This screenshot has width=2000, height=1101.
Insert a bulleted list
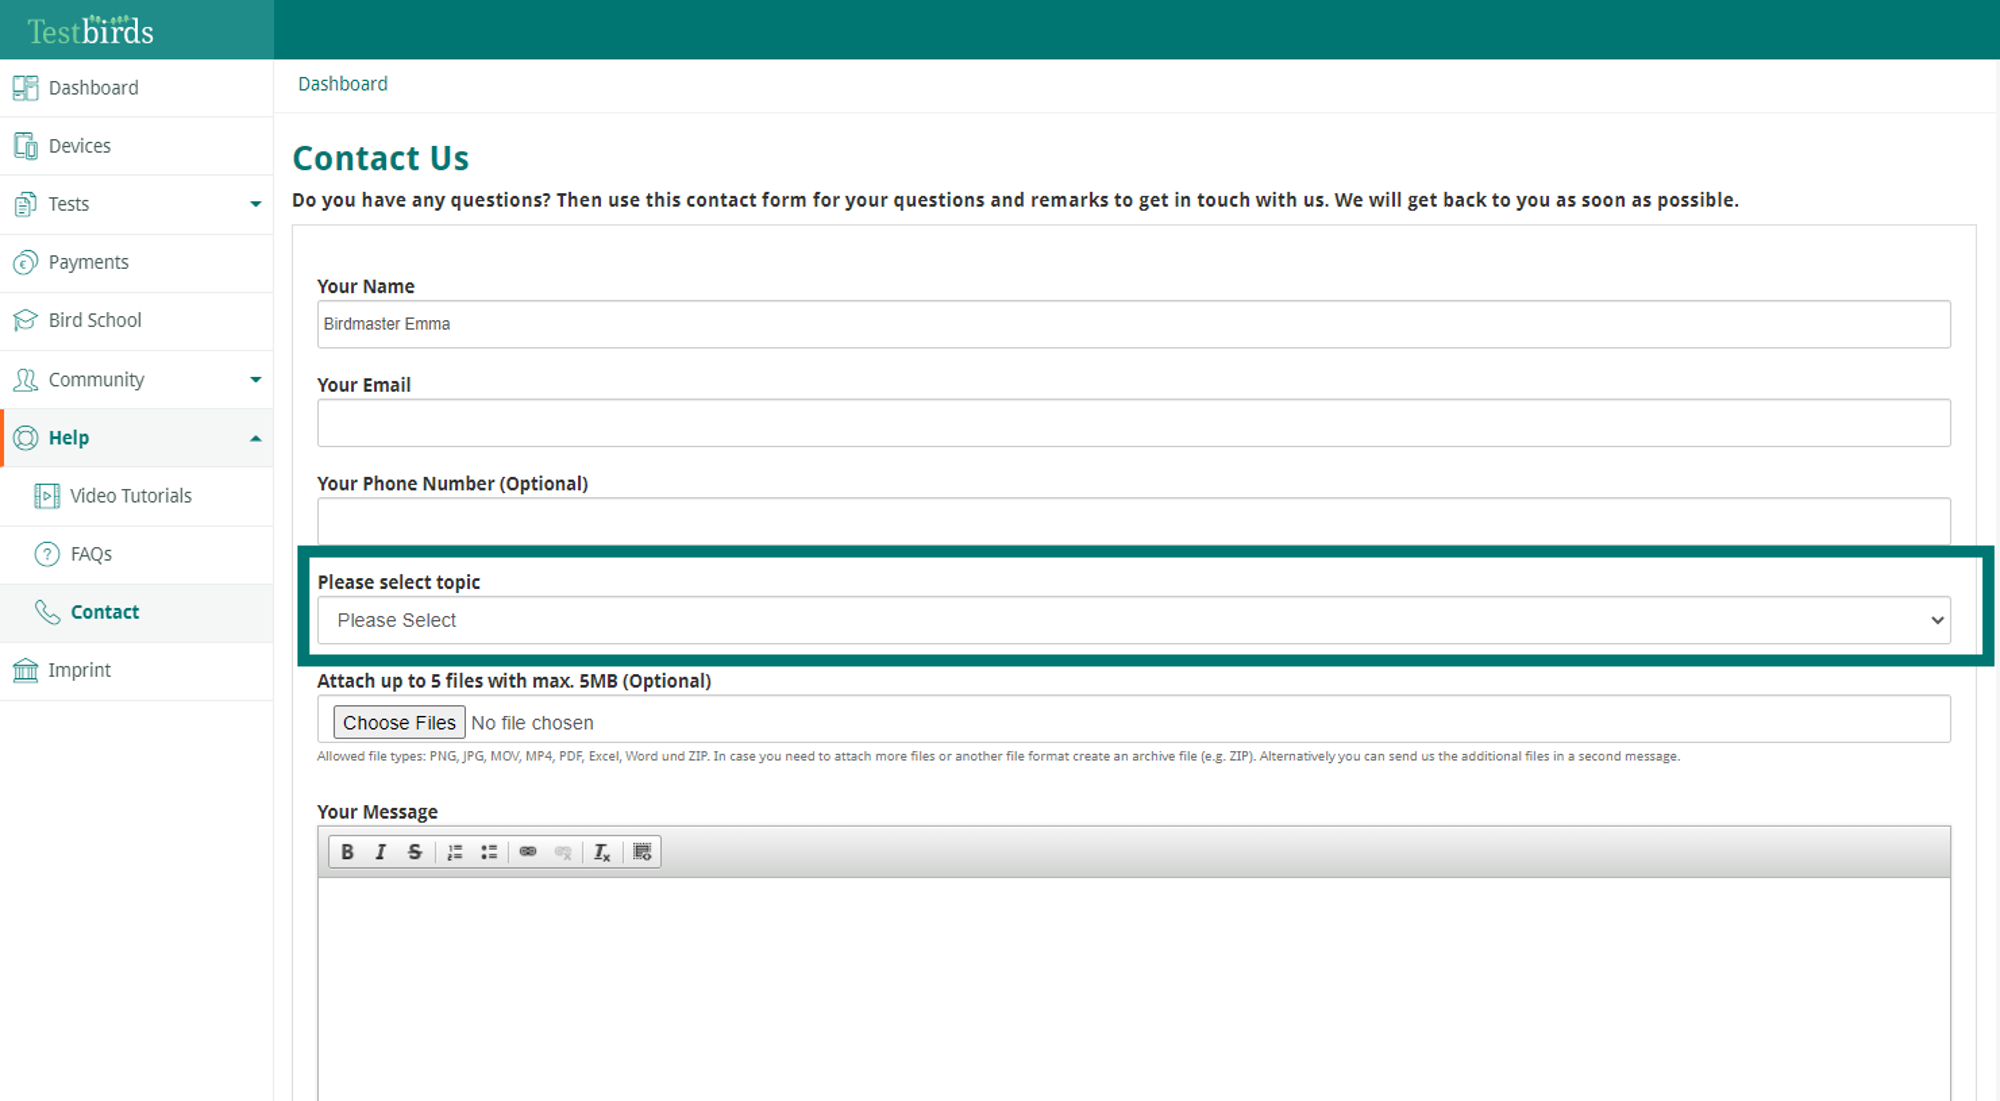(489, 852)
